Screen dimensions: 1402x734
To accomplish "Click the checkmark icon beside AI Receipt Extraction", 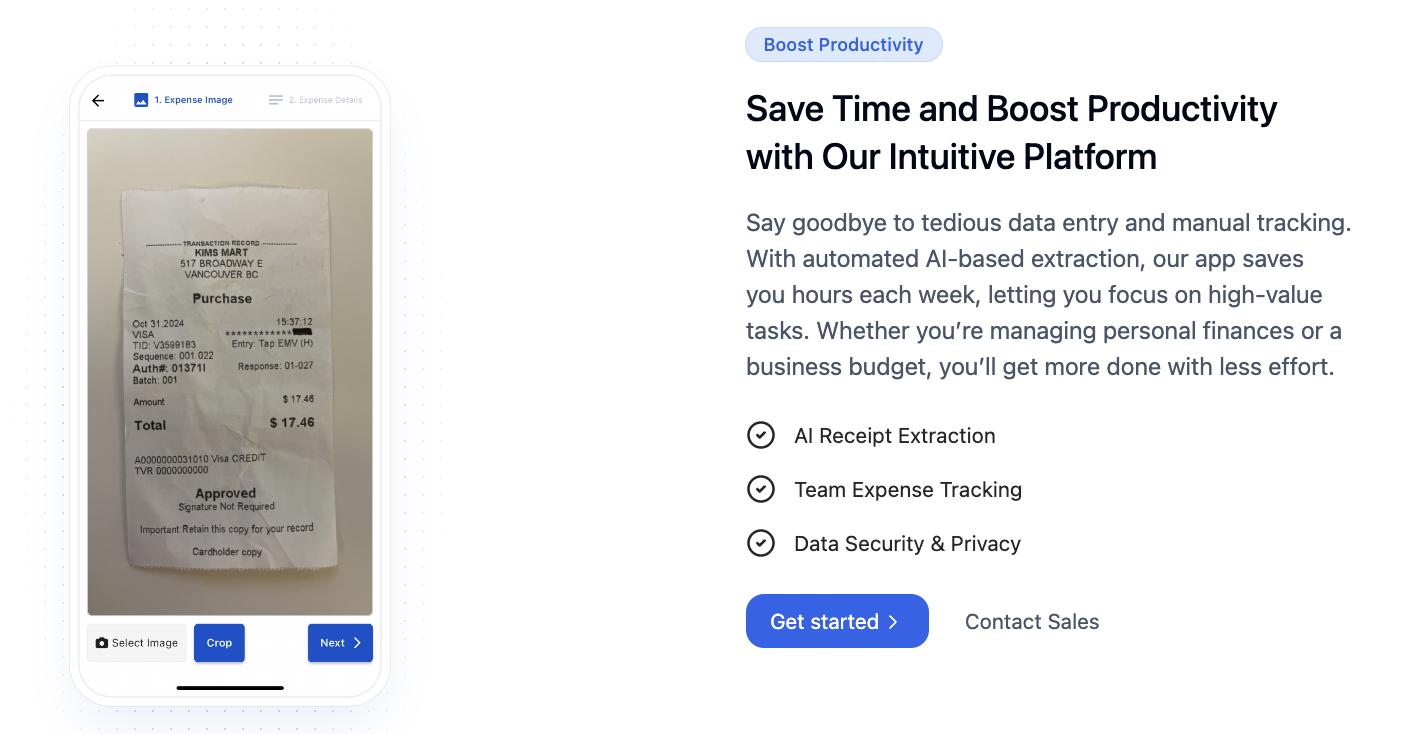I will pos(761,435).
